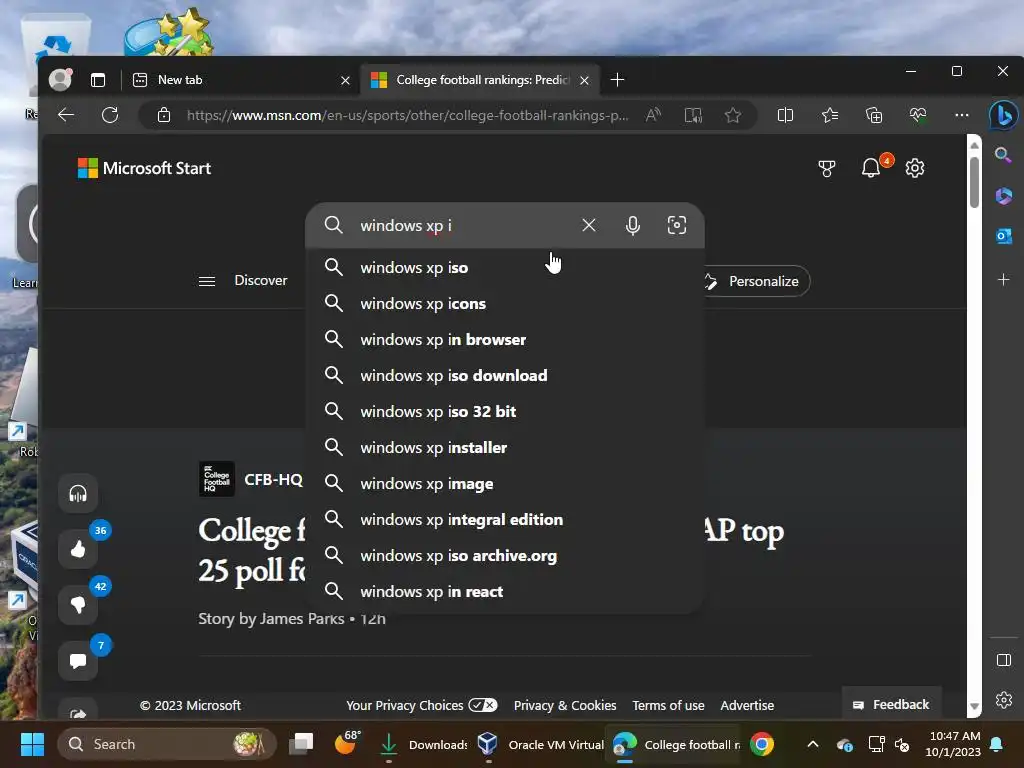This screenshot has width=1024, height=768.
Task: Search by voice microphone icon
Action: tap(632, 225)
